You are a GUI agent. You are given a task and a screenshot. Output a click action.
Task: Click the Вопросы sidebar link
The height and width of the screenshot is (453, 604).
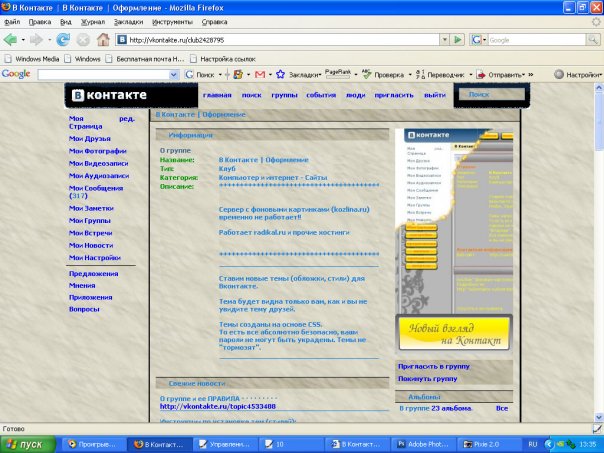point(84,309)
